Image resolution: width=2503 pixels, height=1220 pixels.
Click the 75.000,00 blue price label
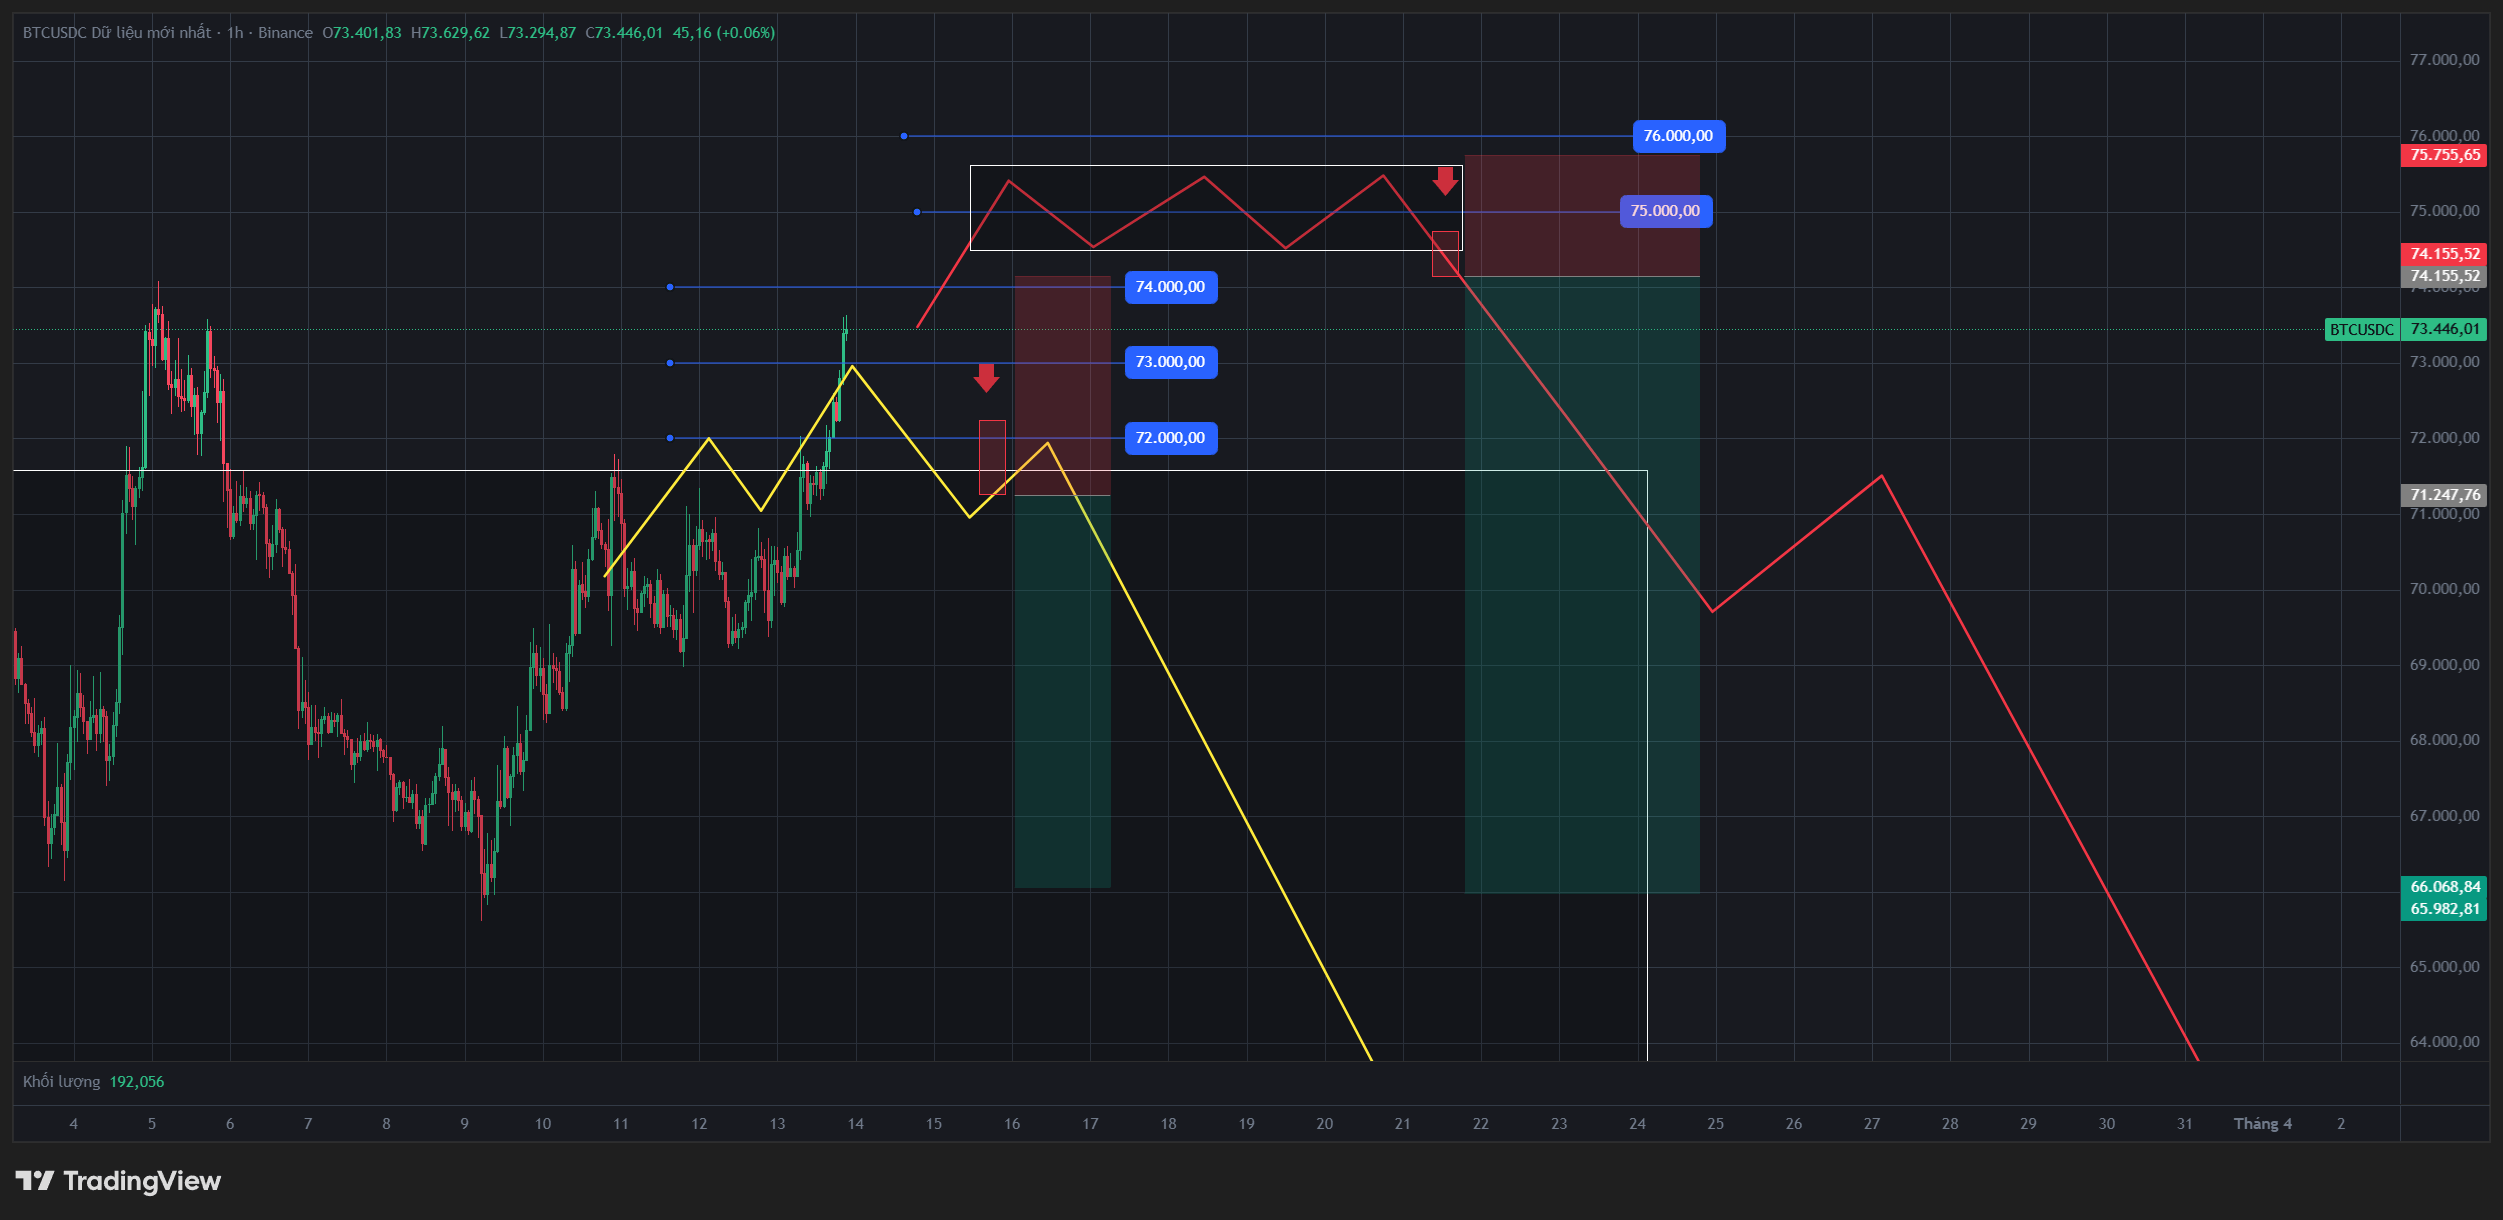click(x=1665, y=211)
